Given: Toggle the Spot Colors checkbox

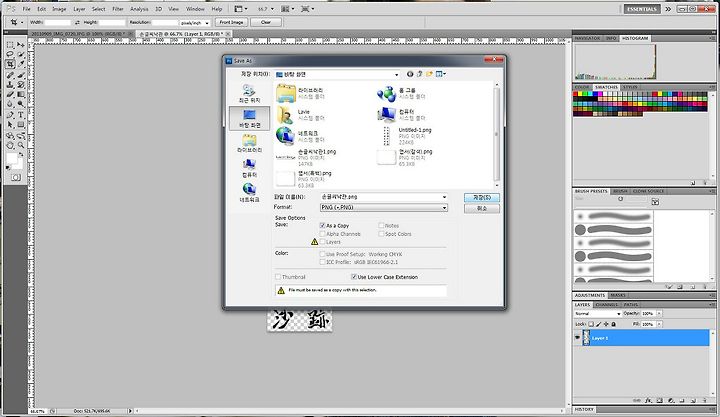Looking at the screenshot, I should pyautogui.click(x=381, y=234).
